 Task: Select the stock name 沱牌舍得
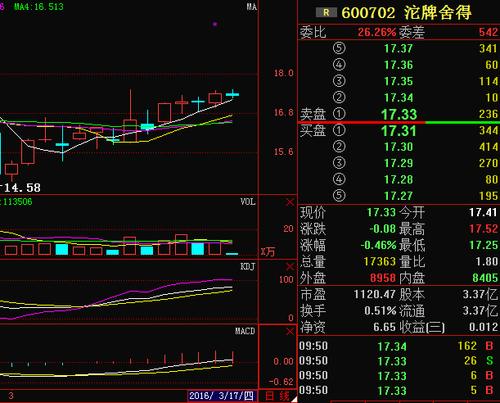pyautogui.click(x=438, y=13)
